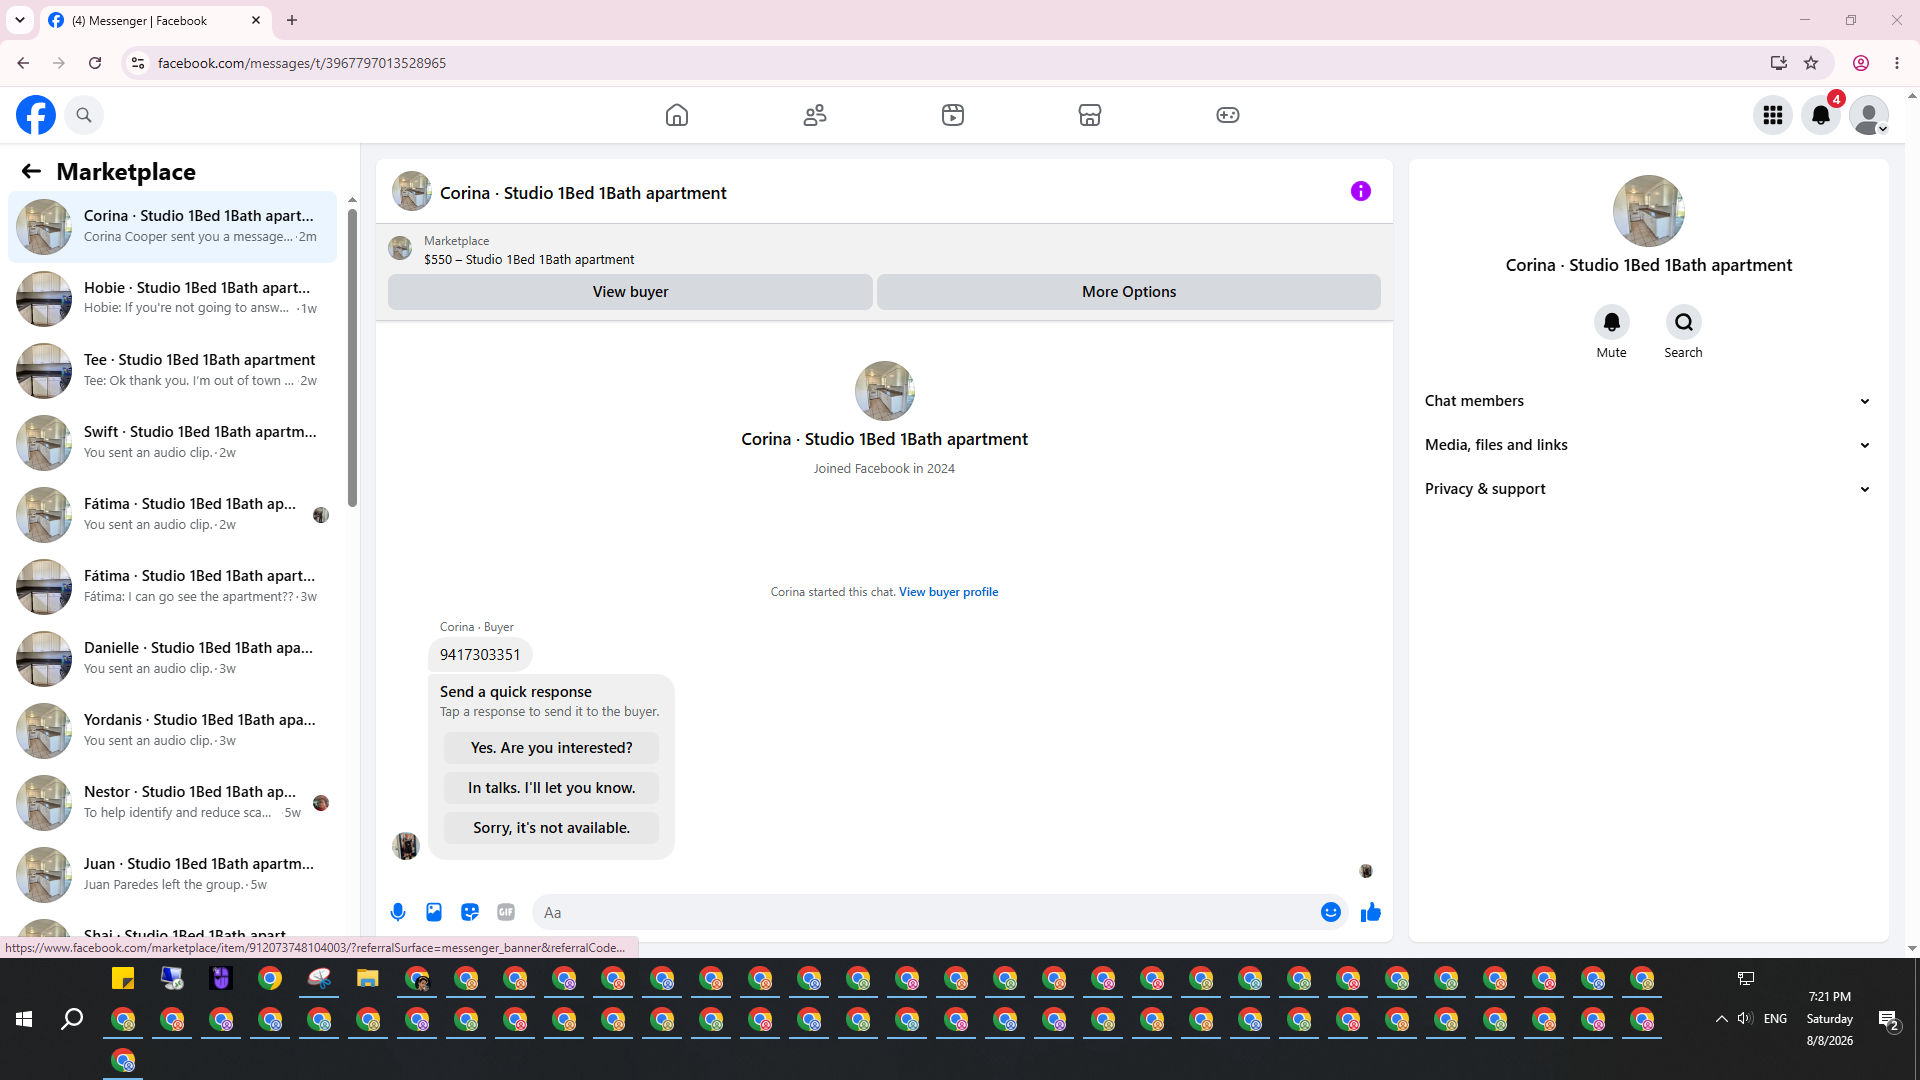Expand Media, files and links section
The width and height of the screenshot is (1920, 1080).
click(1648, 445)
